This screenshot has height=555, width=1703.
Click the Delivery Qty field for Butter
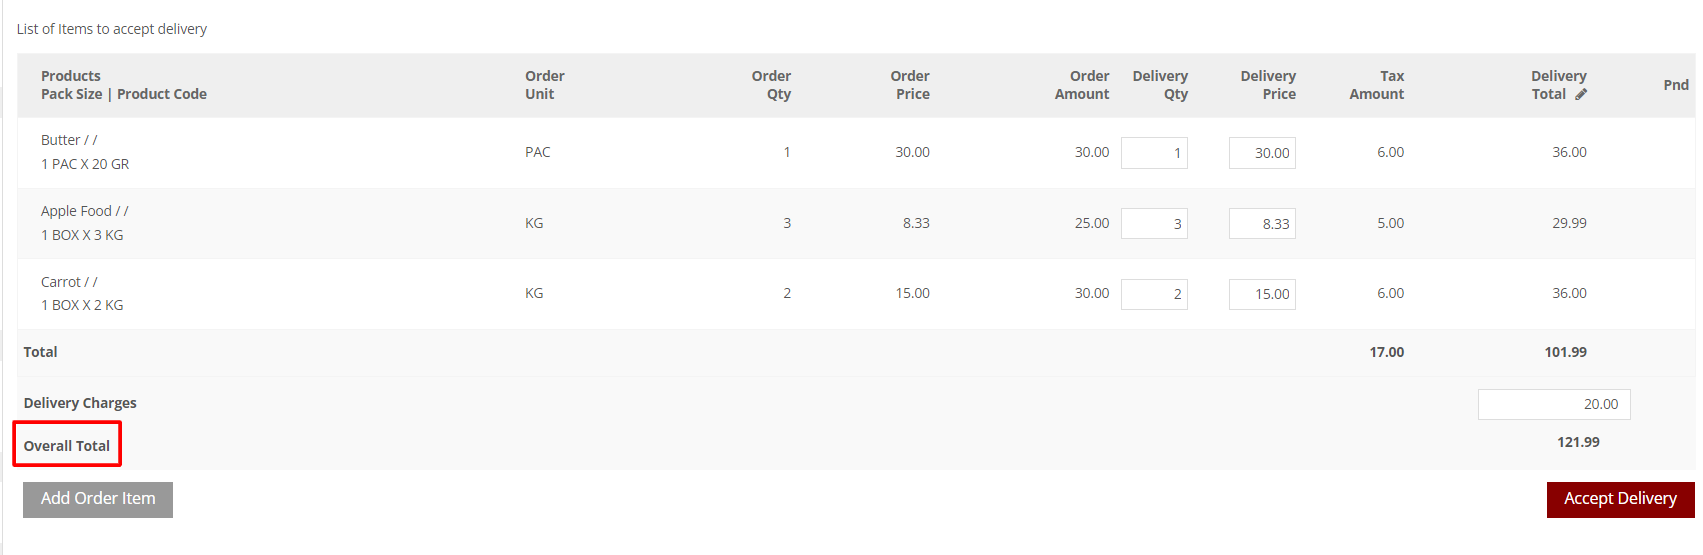(x=1154, y=153)
